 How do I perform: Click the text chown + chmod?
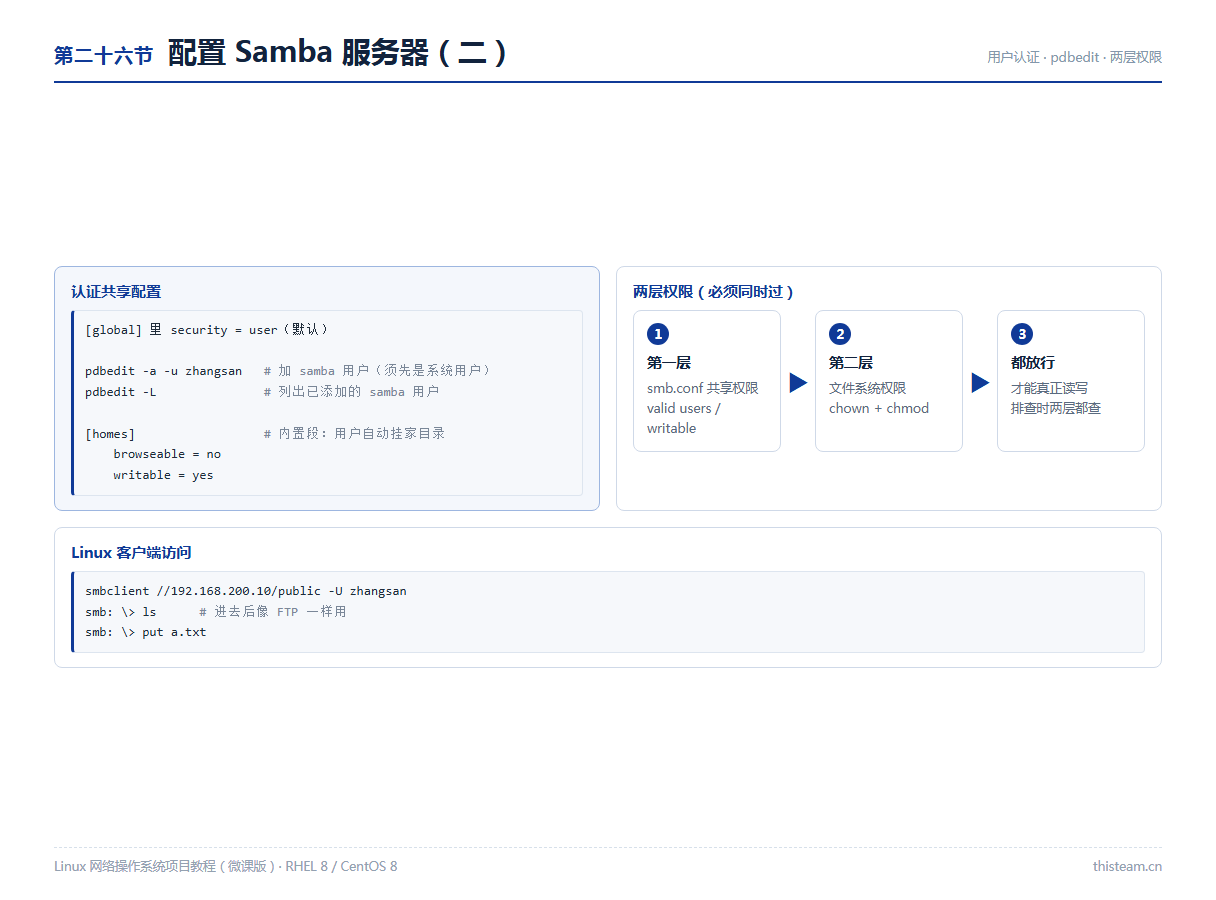pyautogui.click(x=879, y=408)
